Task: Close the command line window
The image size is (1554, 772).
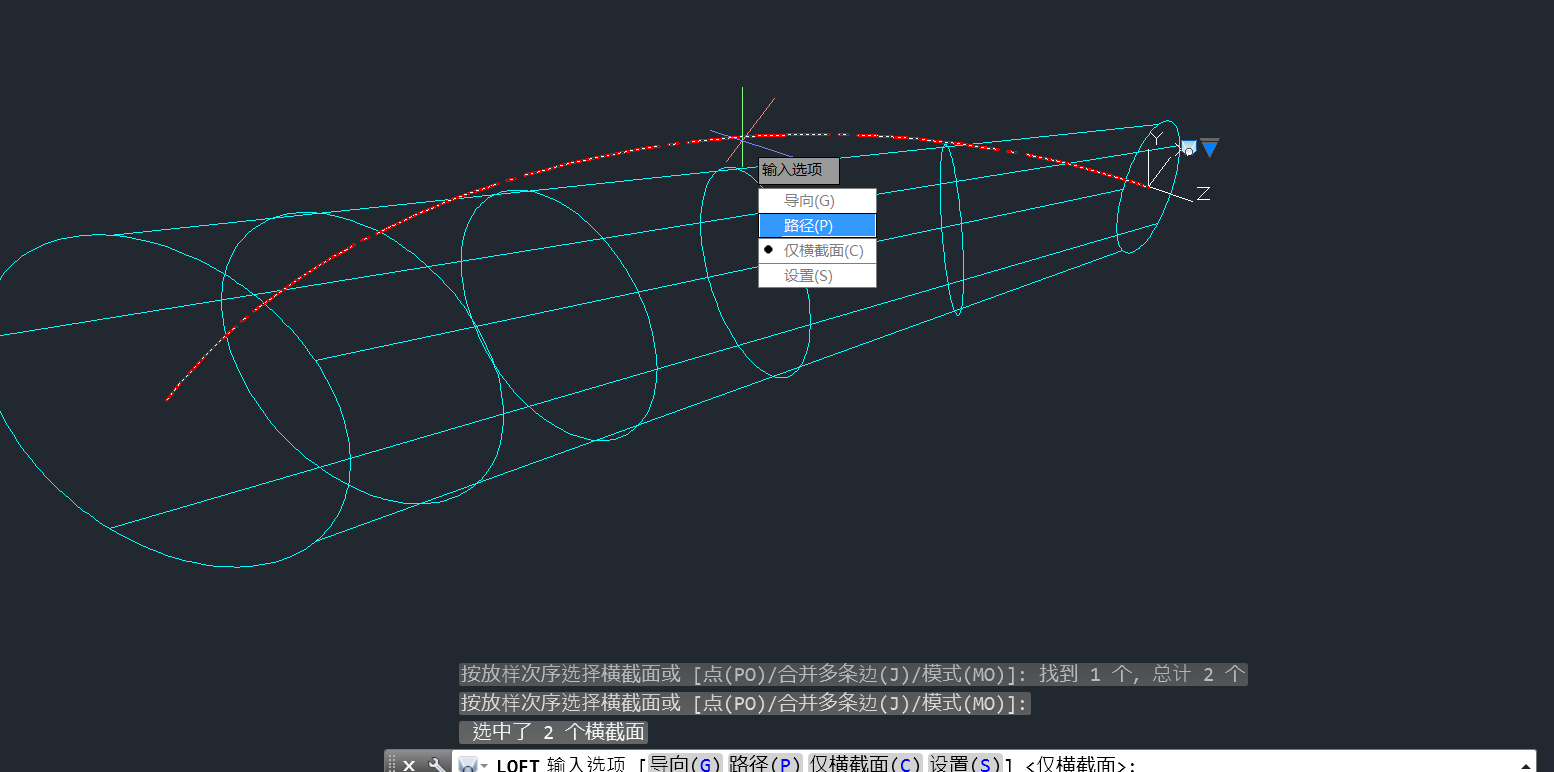Action: pyautogui.click(x=409, y=765)
